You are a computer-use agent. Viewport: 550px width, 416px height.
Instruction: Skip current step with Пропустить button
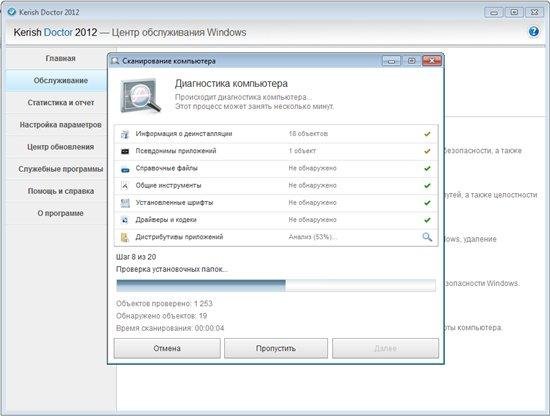coord(276,348)
